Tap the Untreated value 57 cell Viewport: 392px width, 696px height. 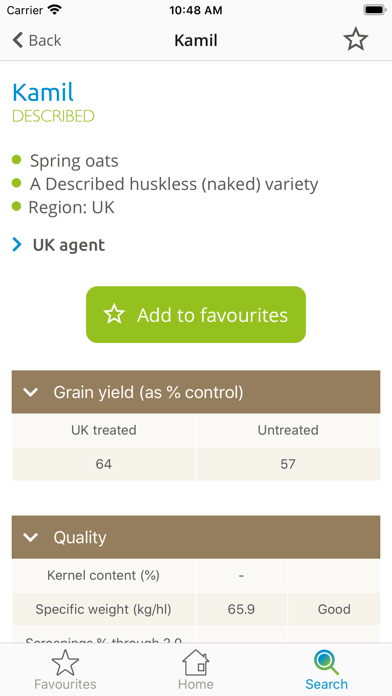(x=288, y=464)
